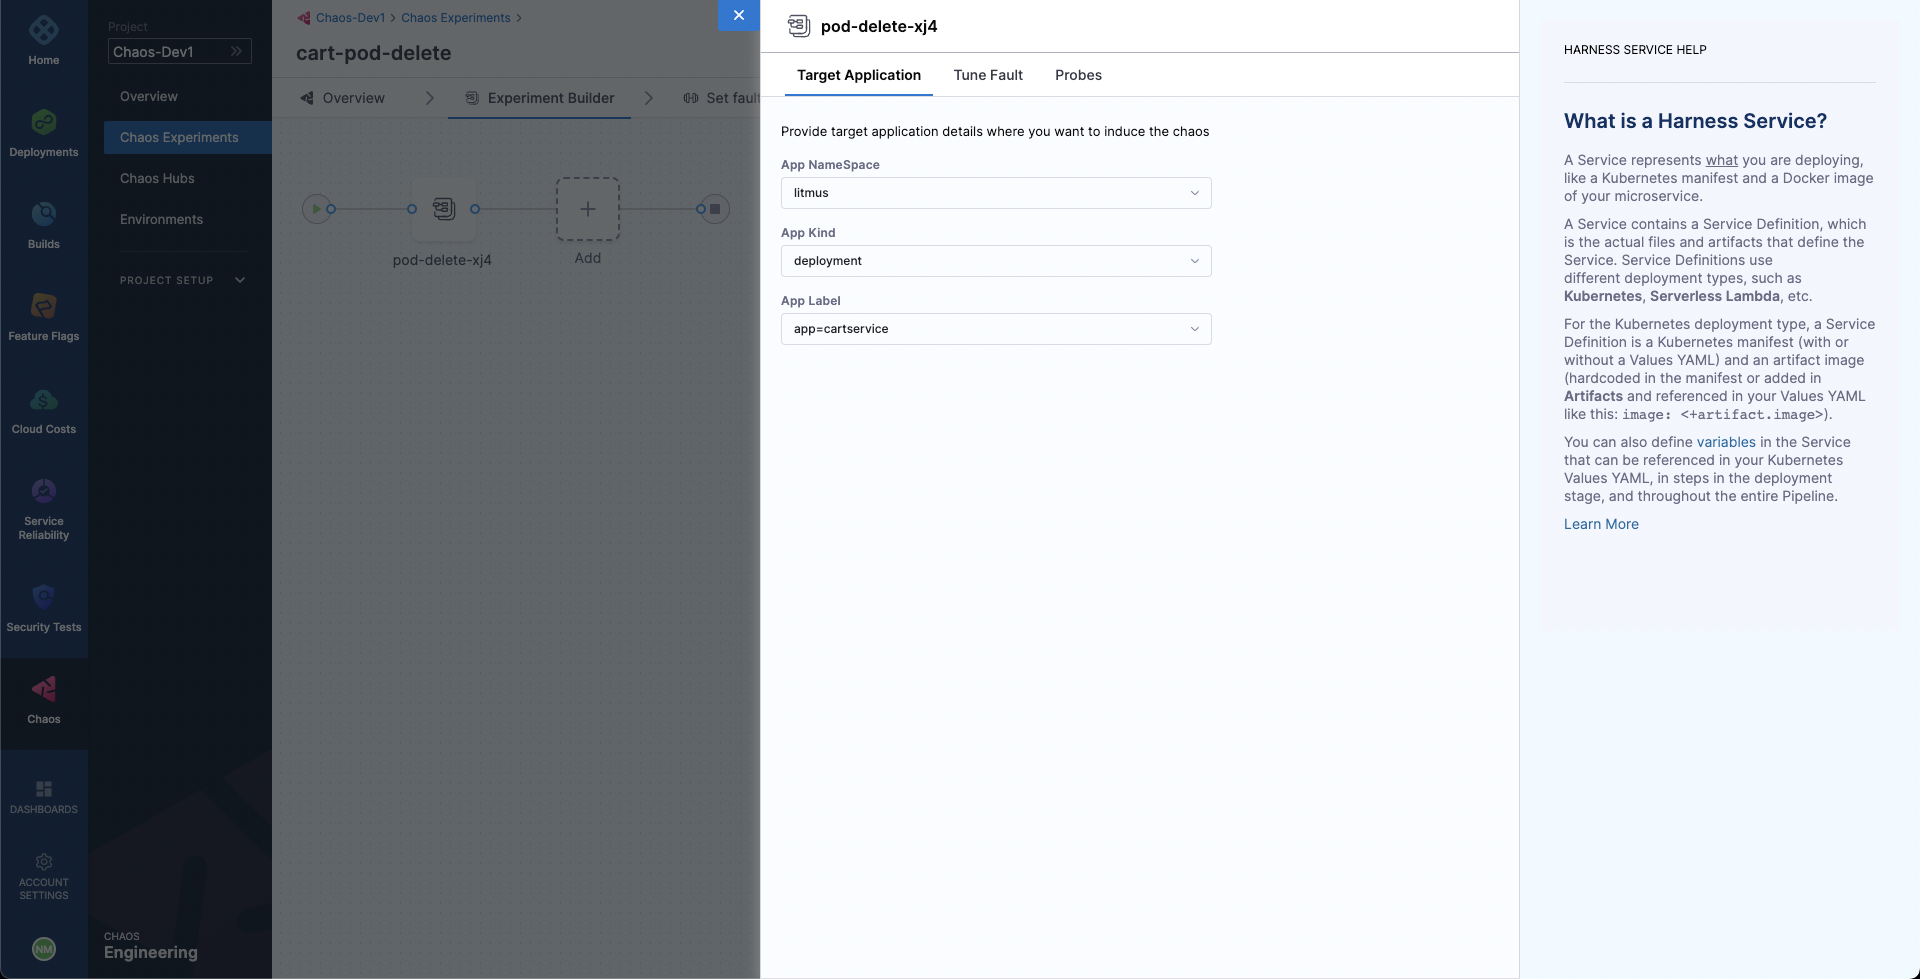Go to the Set fault weights step

[x=722, y=98]
